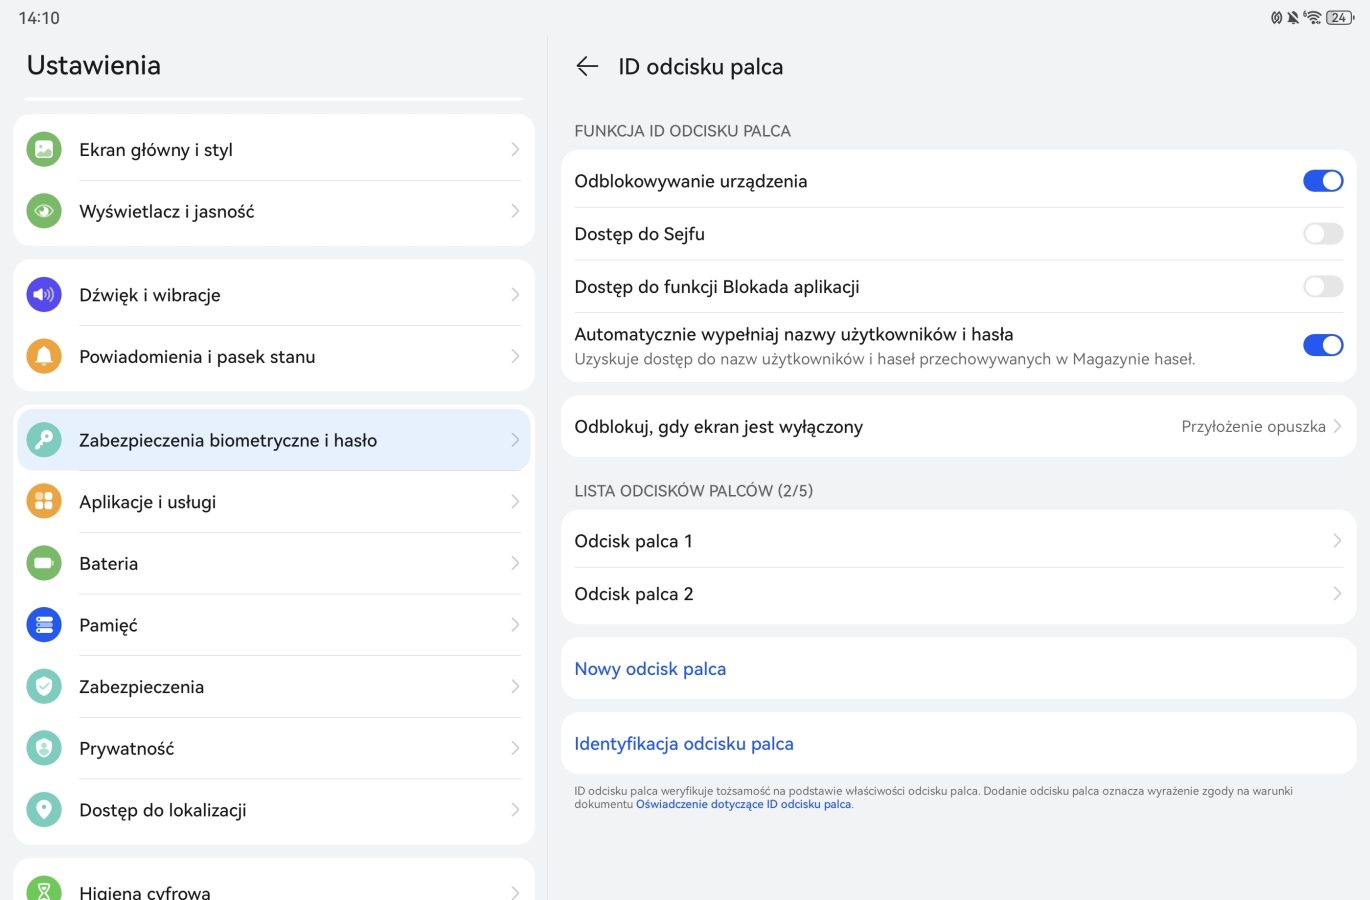Expand Odcisk palca 1 chevron
Viewport: 1370px width, 900px height.
[1337, 541]
